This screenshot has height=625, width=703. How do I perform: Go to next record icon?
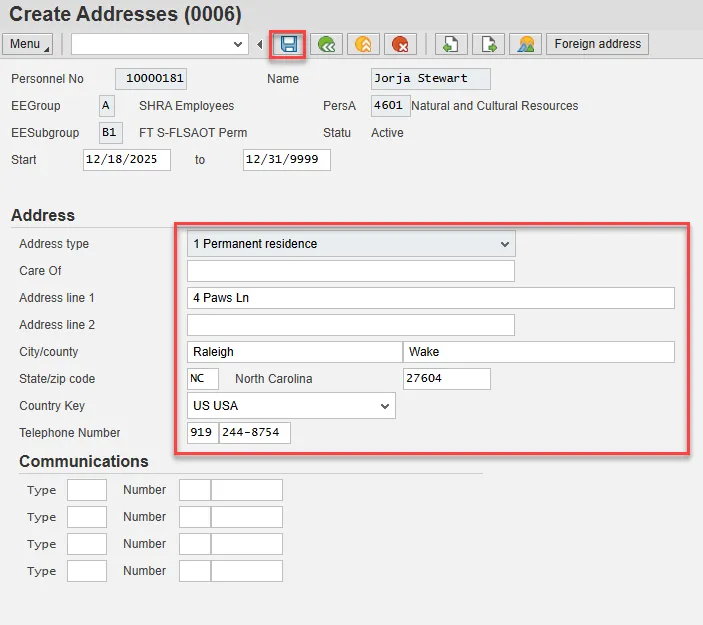[x=488, y=44]
